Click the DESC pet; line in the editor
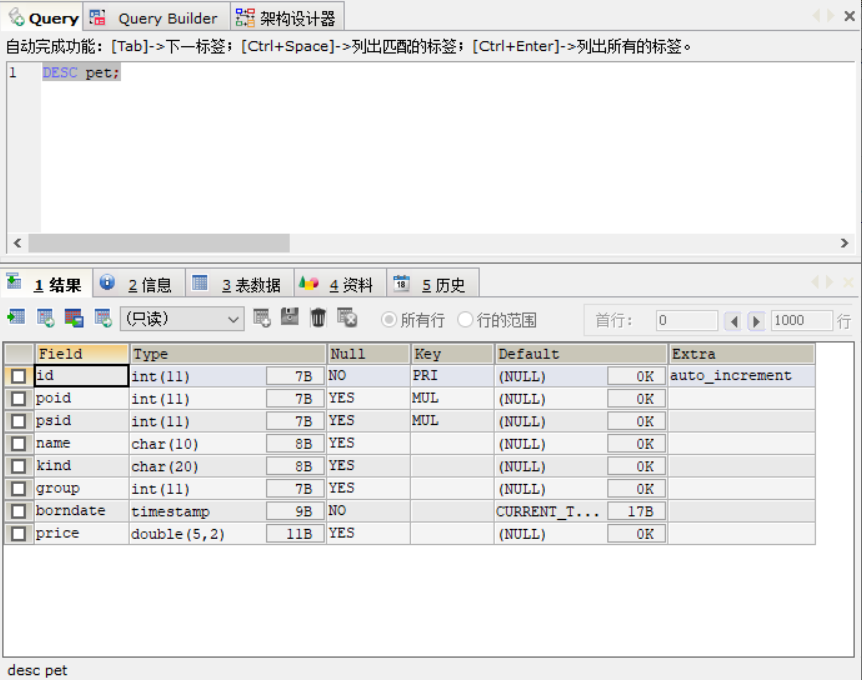The width and height of the screenshot is (862, 680). click(x=81, y=73)
